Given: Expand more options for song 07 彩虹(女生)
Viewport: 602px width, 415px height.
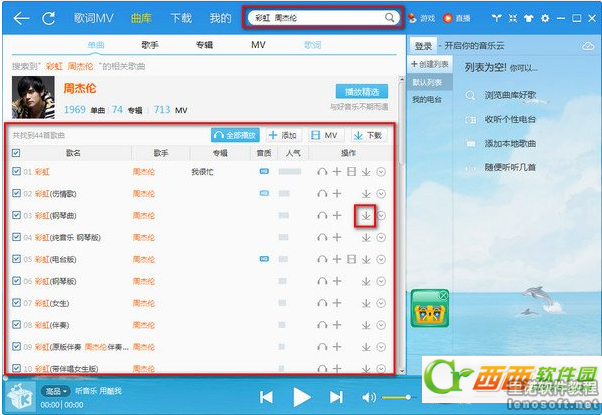Looking at the screenshot, I should pyautogui.click(x=381, y=303).
